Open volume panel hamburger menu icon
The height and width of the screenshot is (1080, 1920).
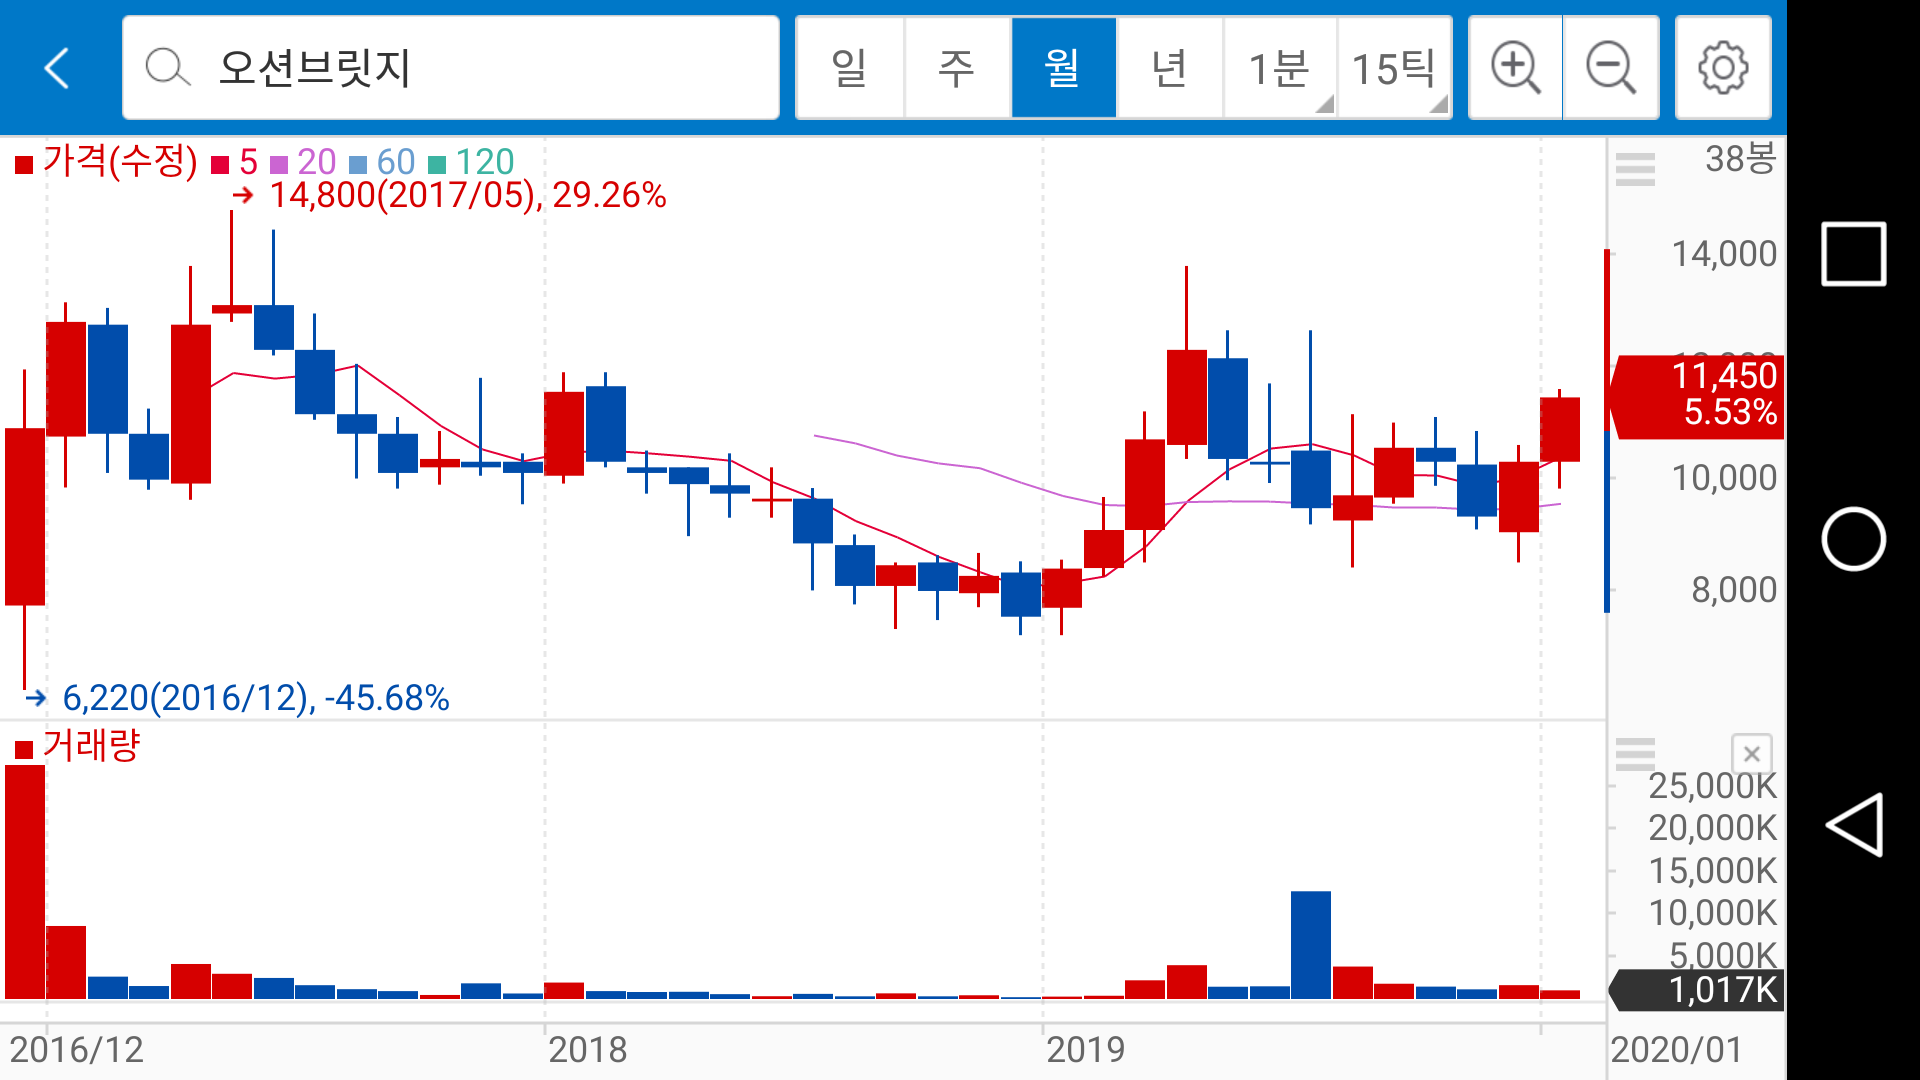pos(1635,753)
